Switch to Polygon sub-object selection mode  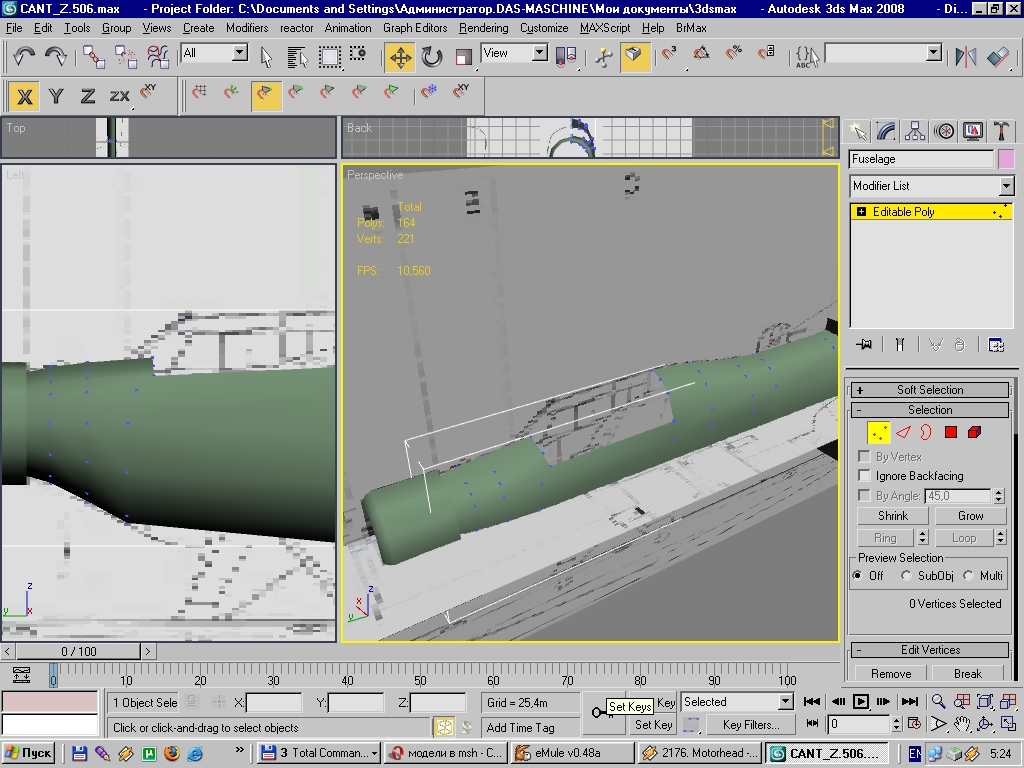pyautogui.click(x=951, y=432)
